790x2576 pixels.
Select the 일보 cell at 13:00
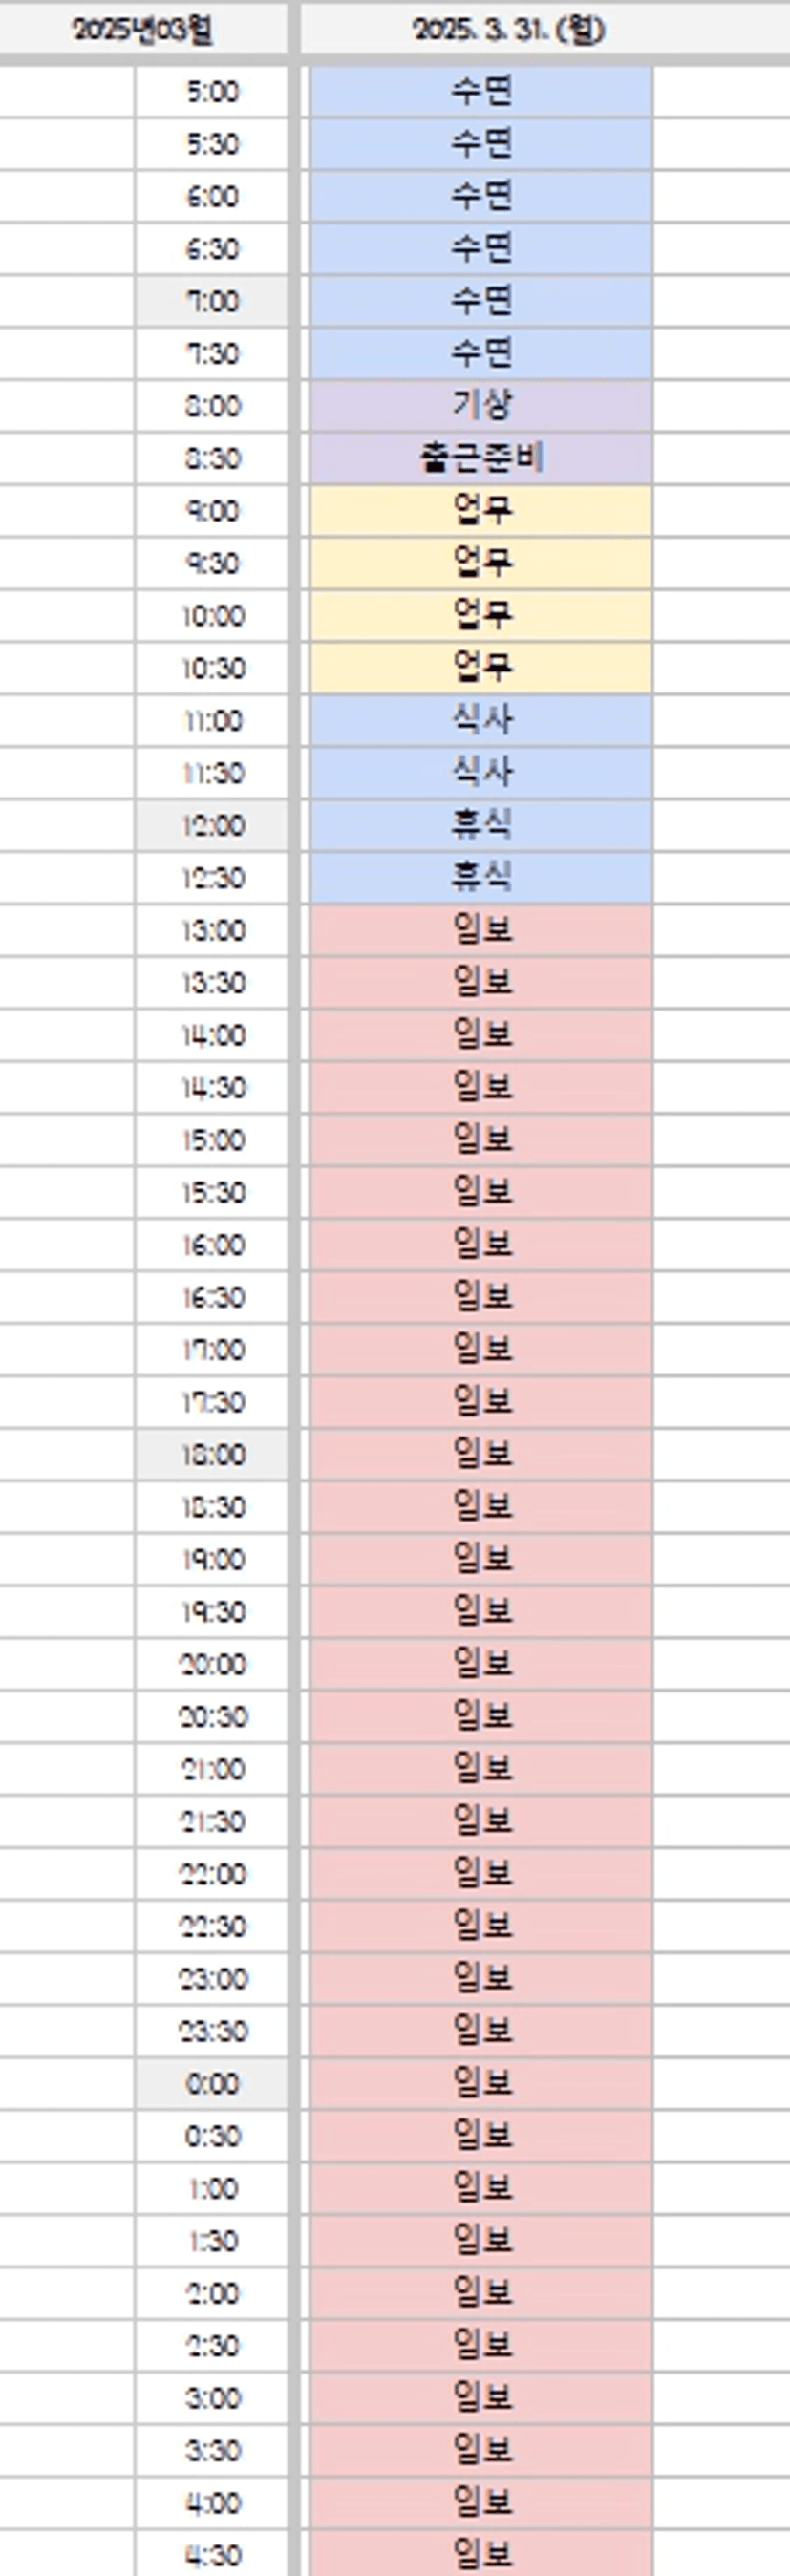pyautogui.click(x=481, y=930)
